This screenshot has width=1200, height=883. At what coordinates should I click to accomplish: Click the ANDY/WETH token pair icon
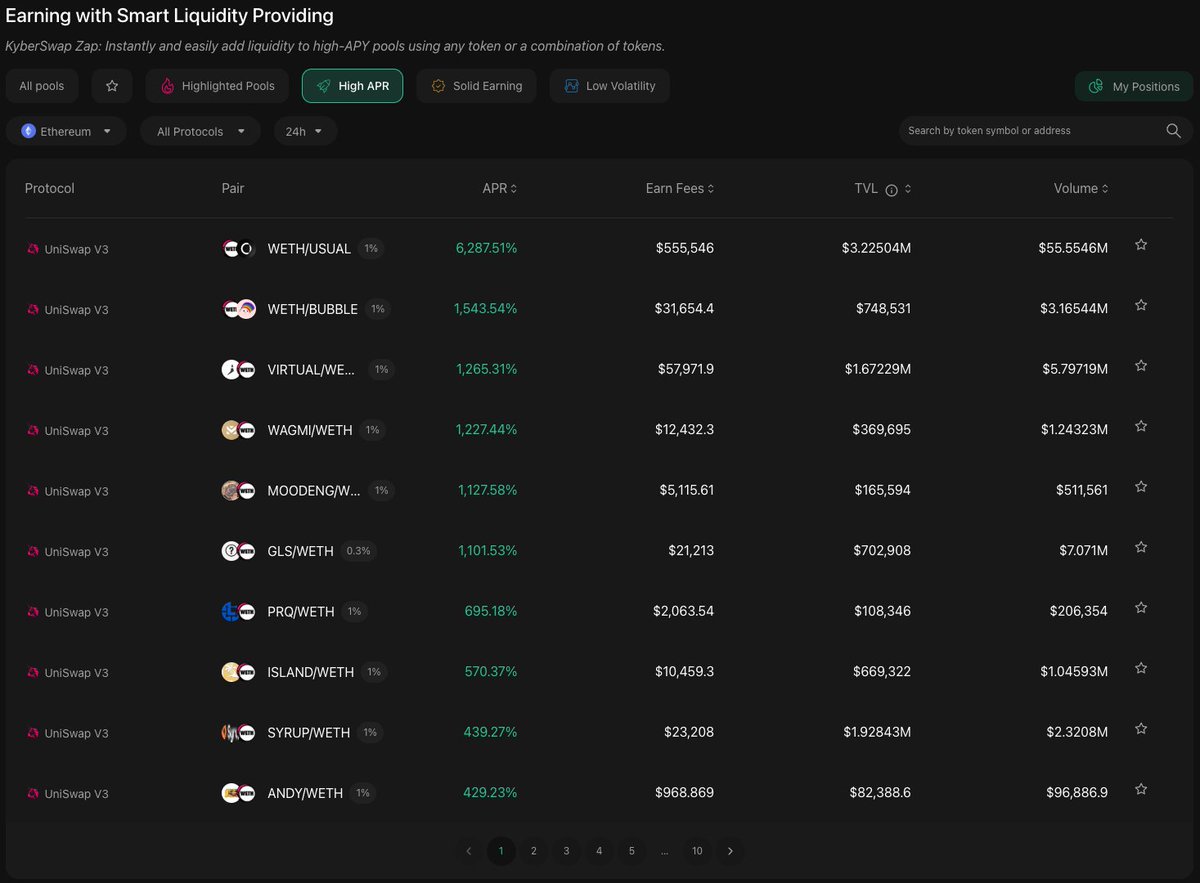click(x=239, y=793)
